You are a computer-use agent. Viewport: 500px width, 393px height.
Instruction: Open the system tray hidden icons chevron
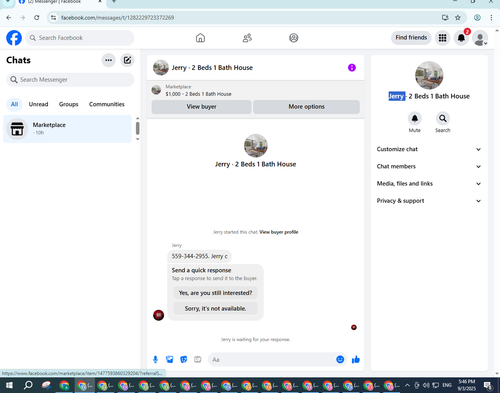coord(407,385)
